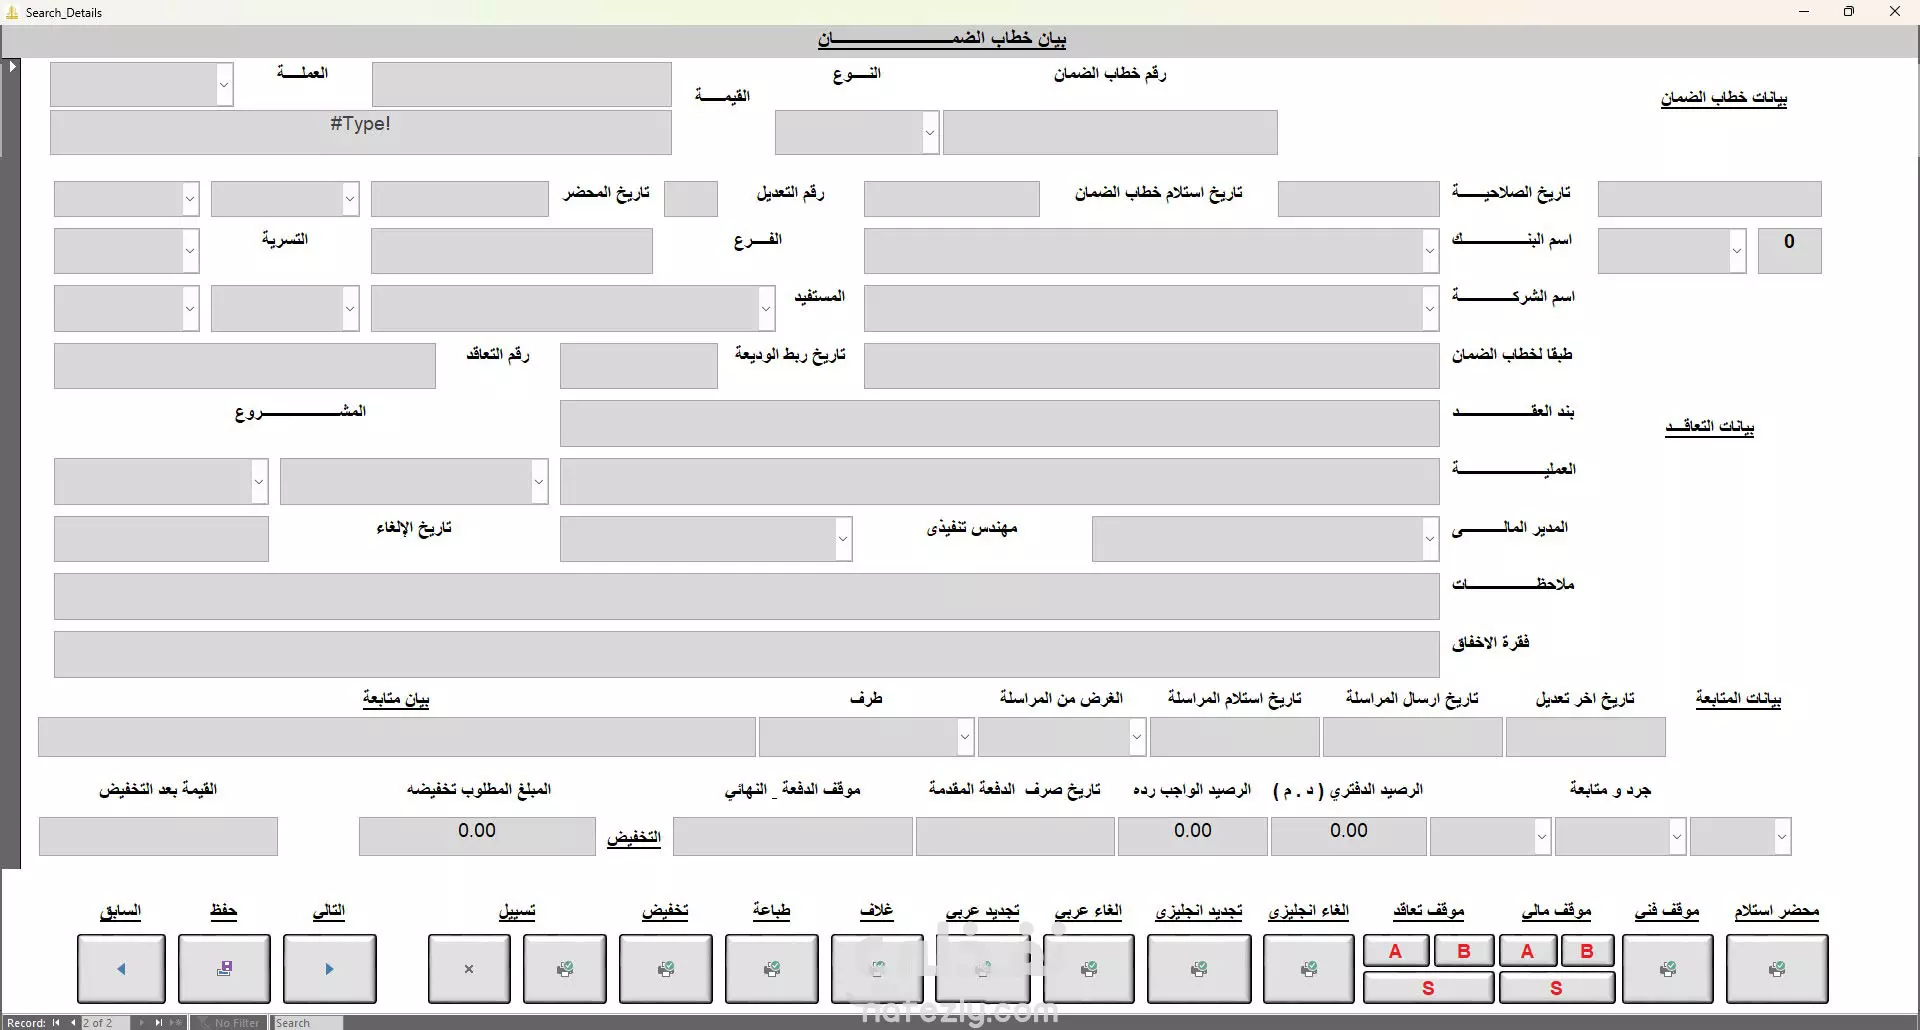Click A button under موقف مالى
The width and height of the screenshot is (1920, 1030).
pyautogui.click(x=1527, y=951)
